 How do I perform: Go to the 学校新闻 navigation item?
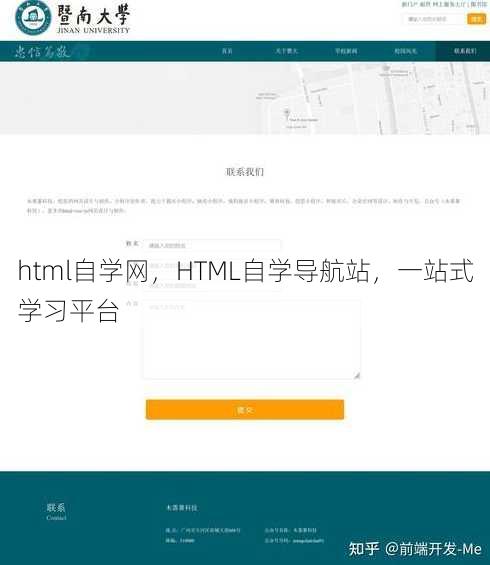(x=346, y=51)
